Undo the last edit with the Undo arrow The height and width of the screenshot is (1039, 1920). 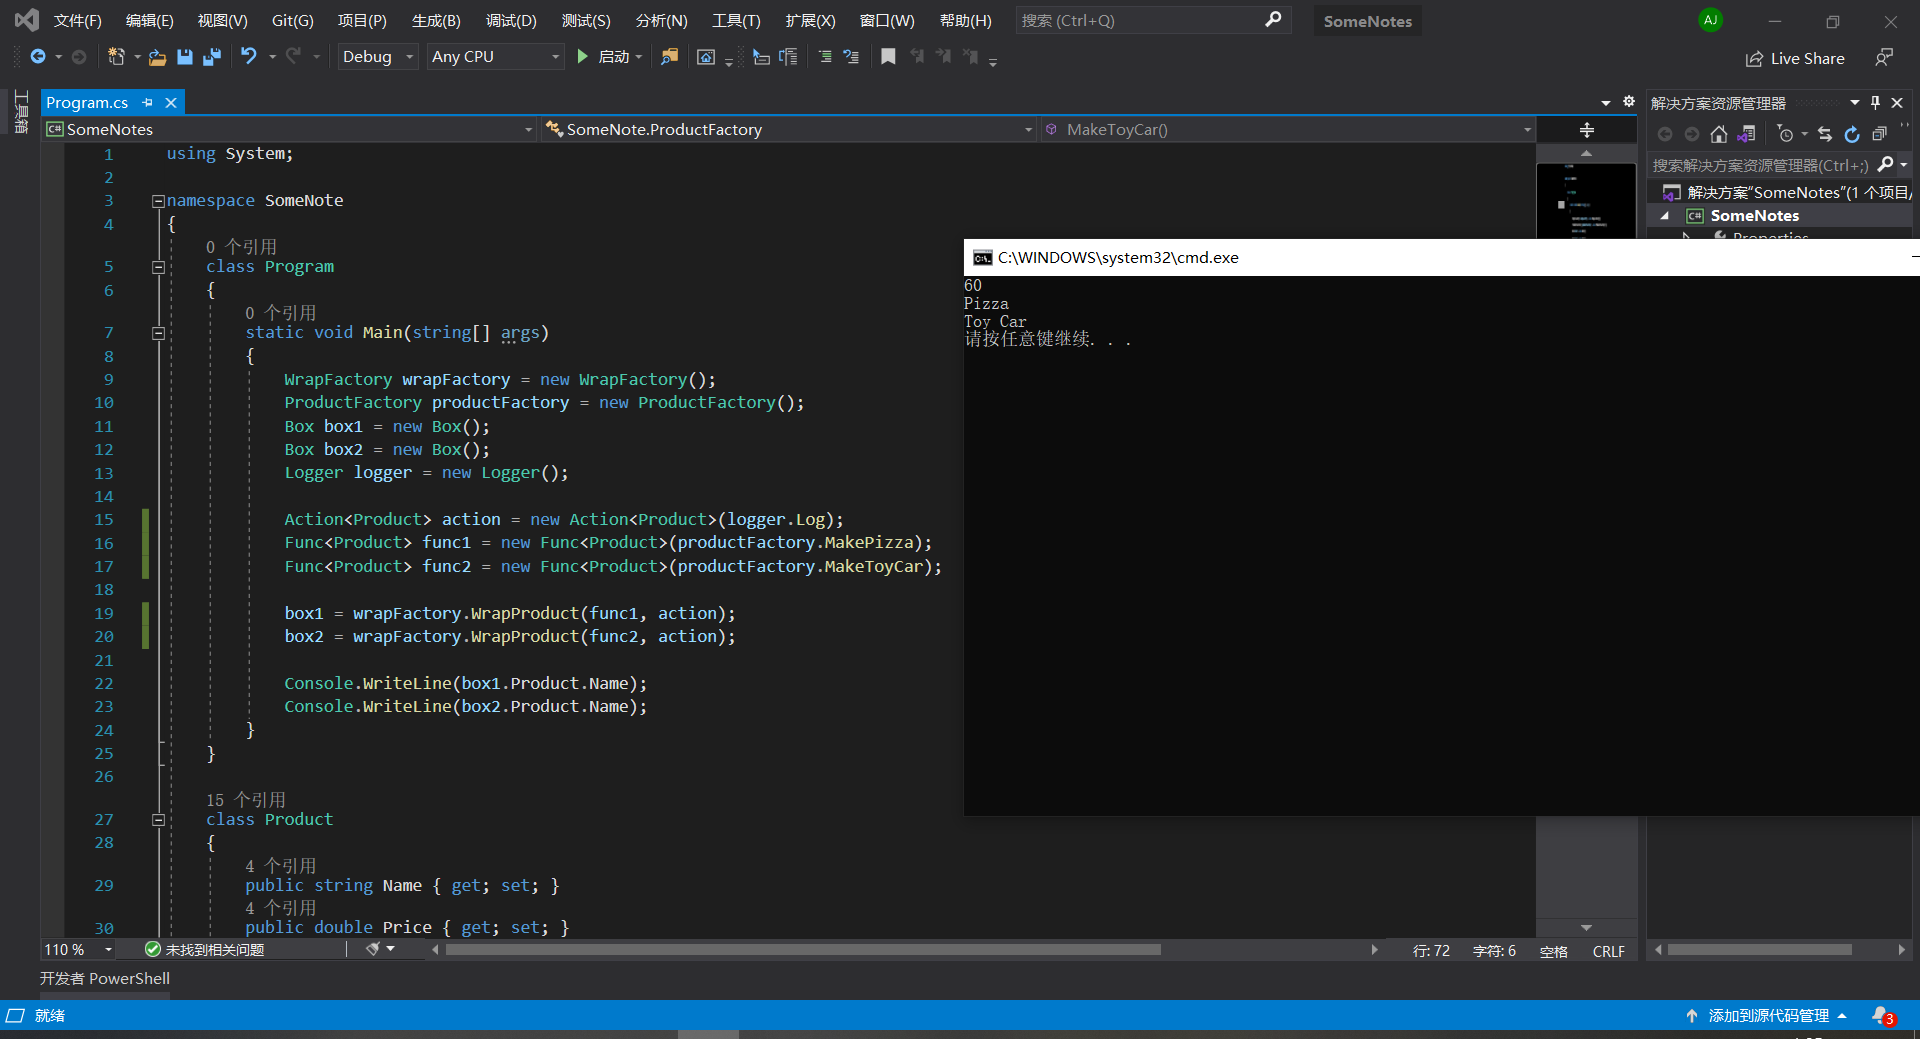click(249, 57)
